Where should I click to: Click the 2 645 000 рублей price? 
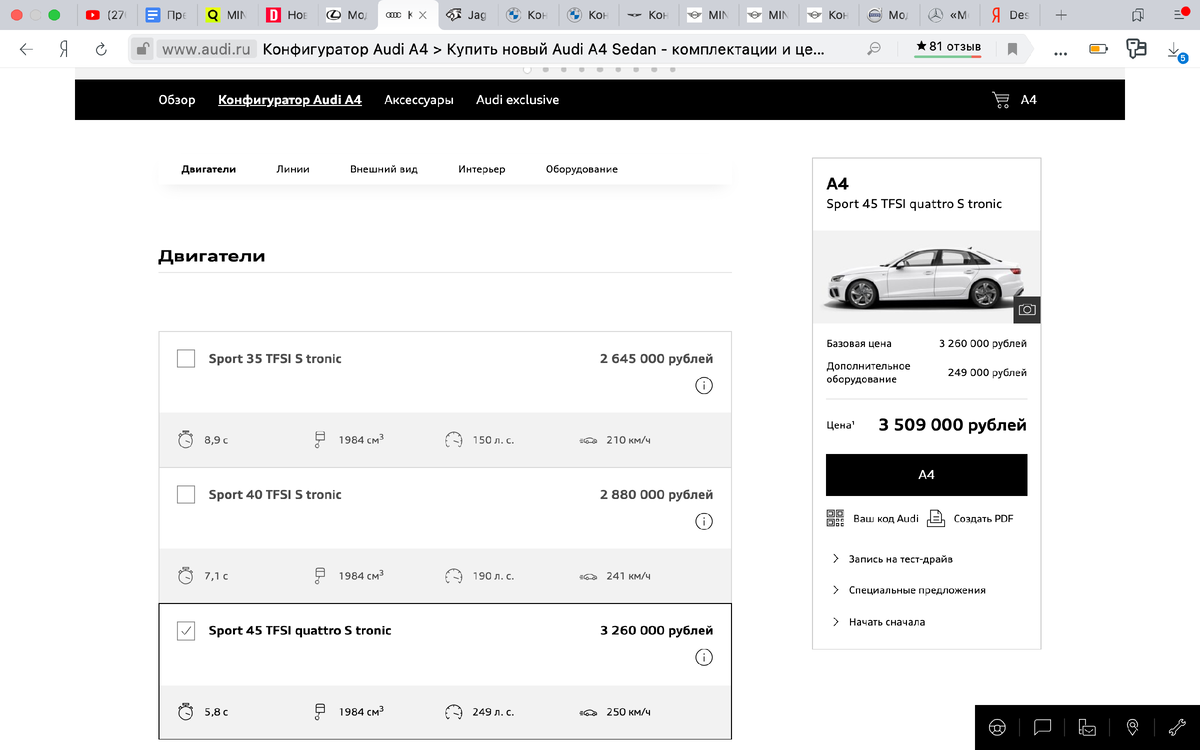coord(656,358)
